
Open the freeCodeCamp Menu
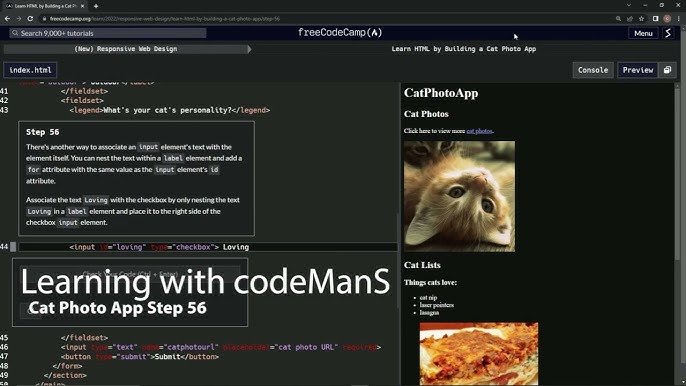coord(643,33)
